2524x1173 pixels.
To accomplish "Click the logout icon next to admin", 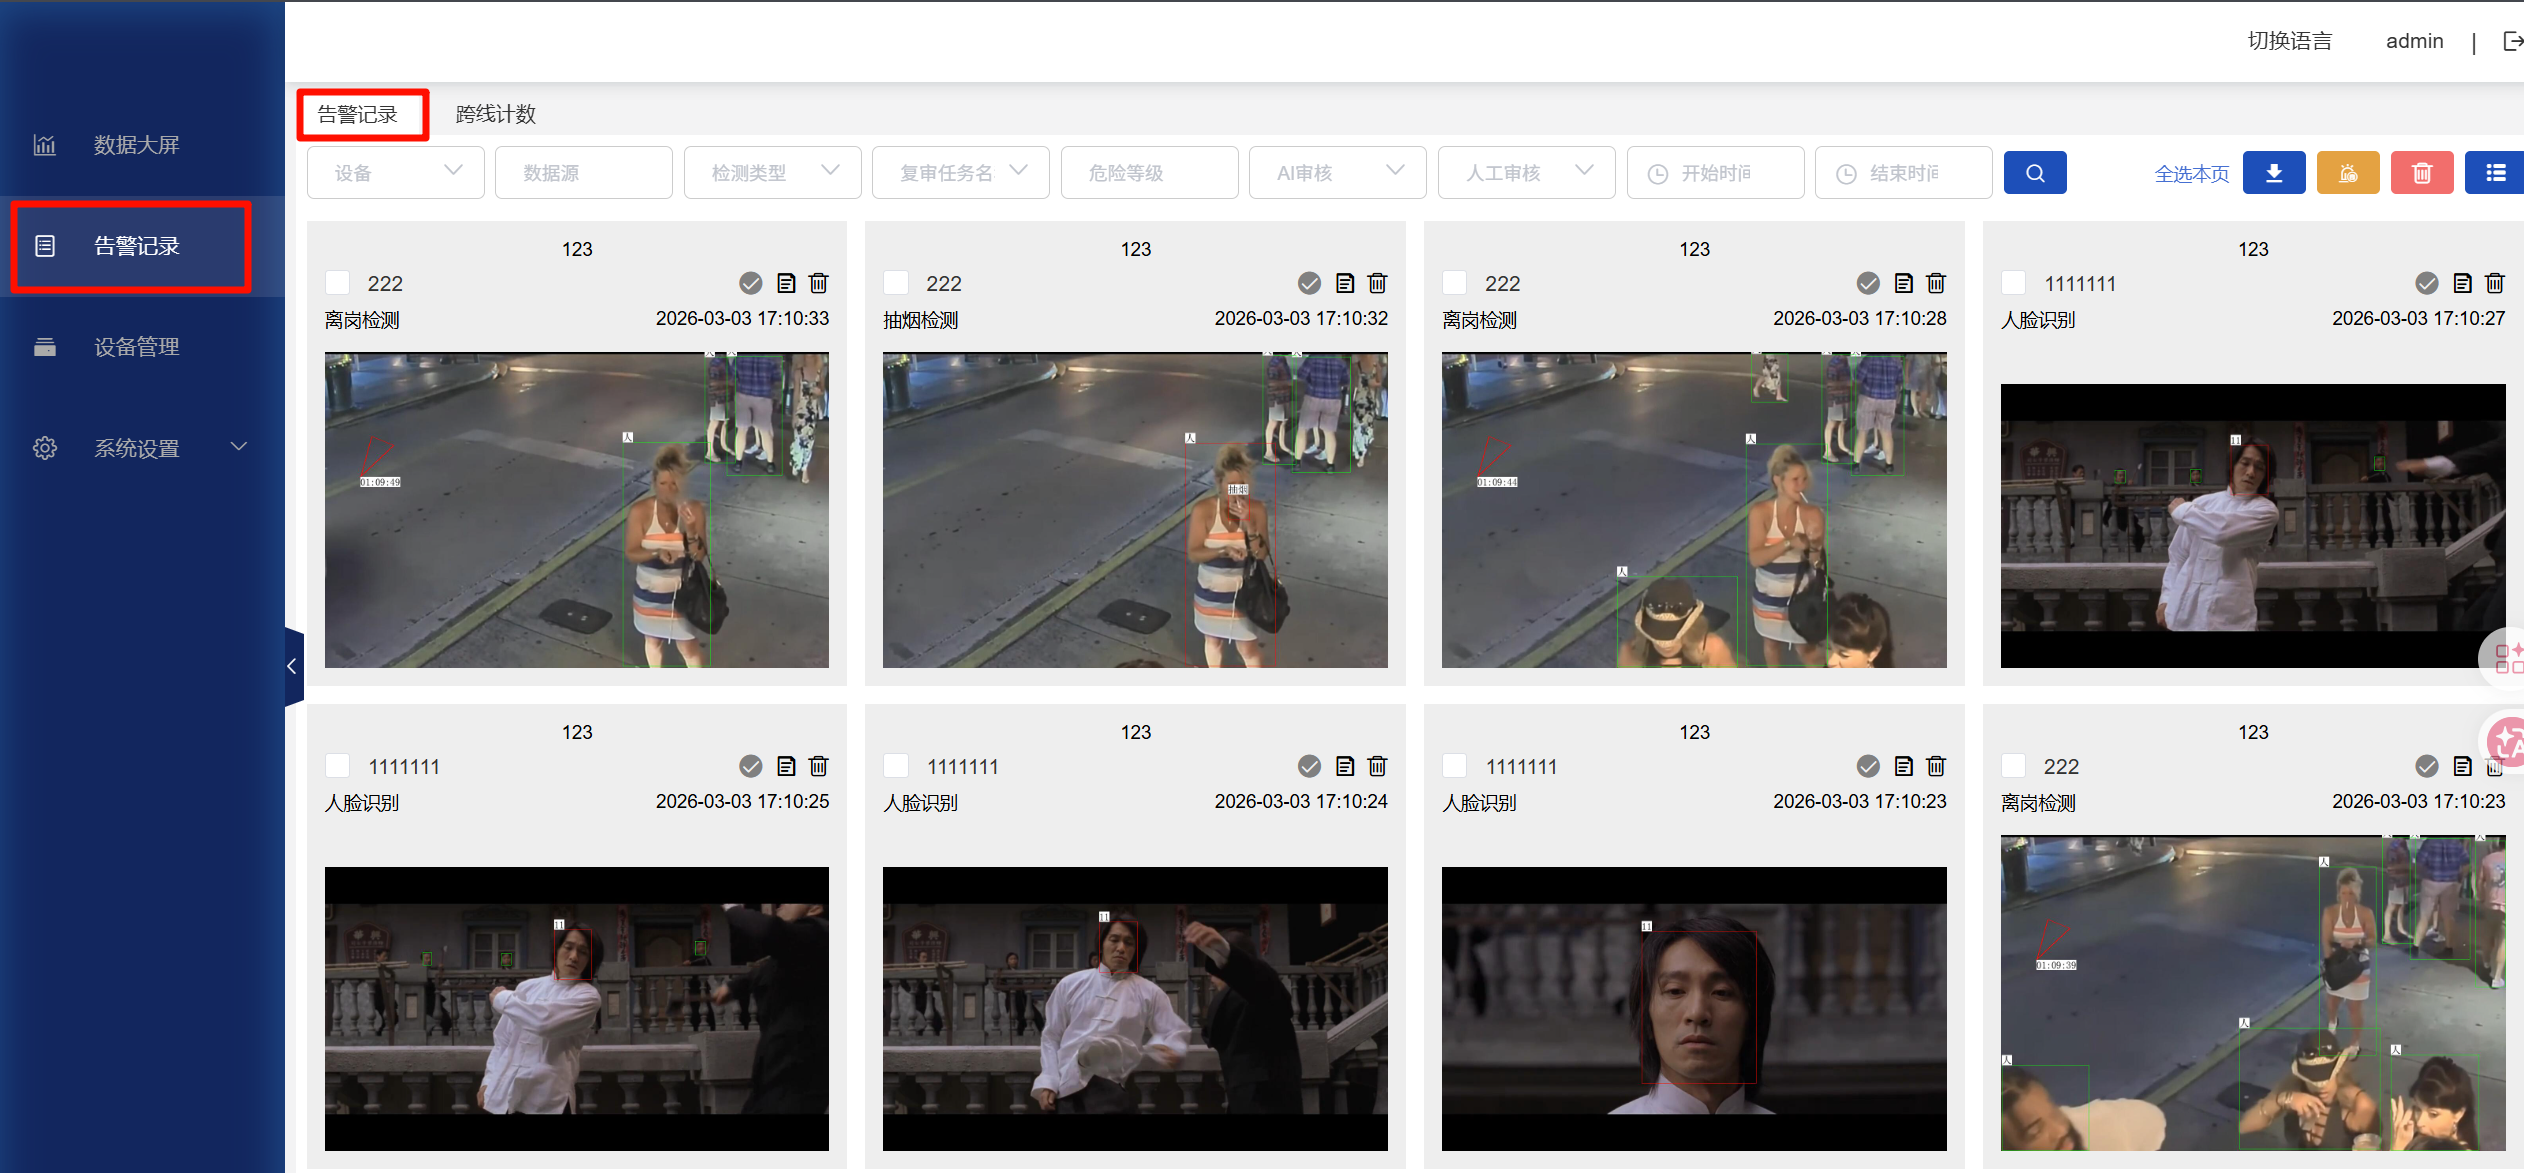I will tap(2512, 41).
